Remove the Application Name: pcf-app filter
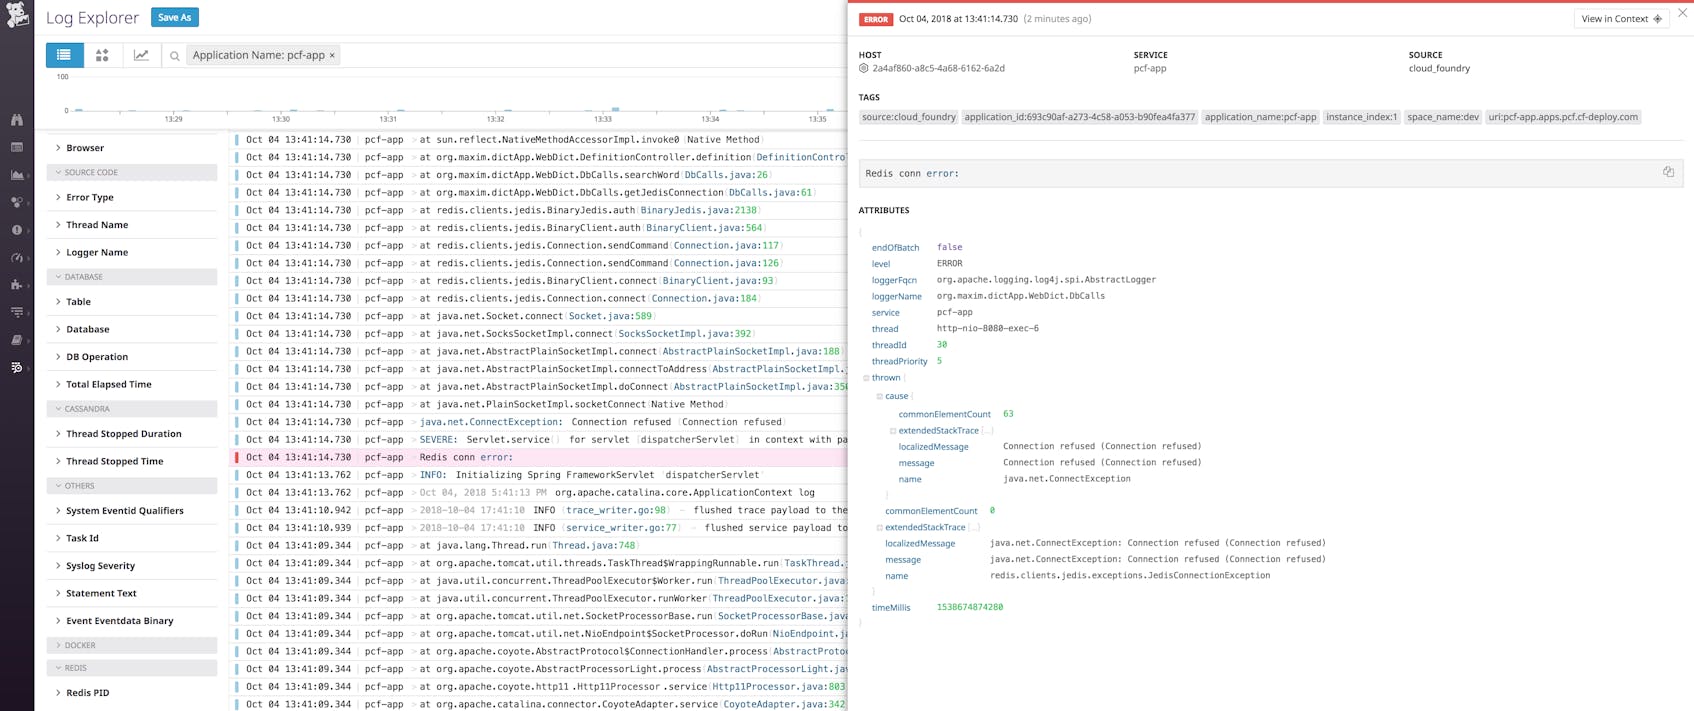The height and width of the screenshot is (711, 1694). (x=332, y=55)
